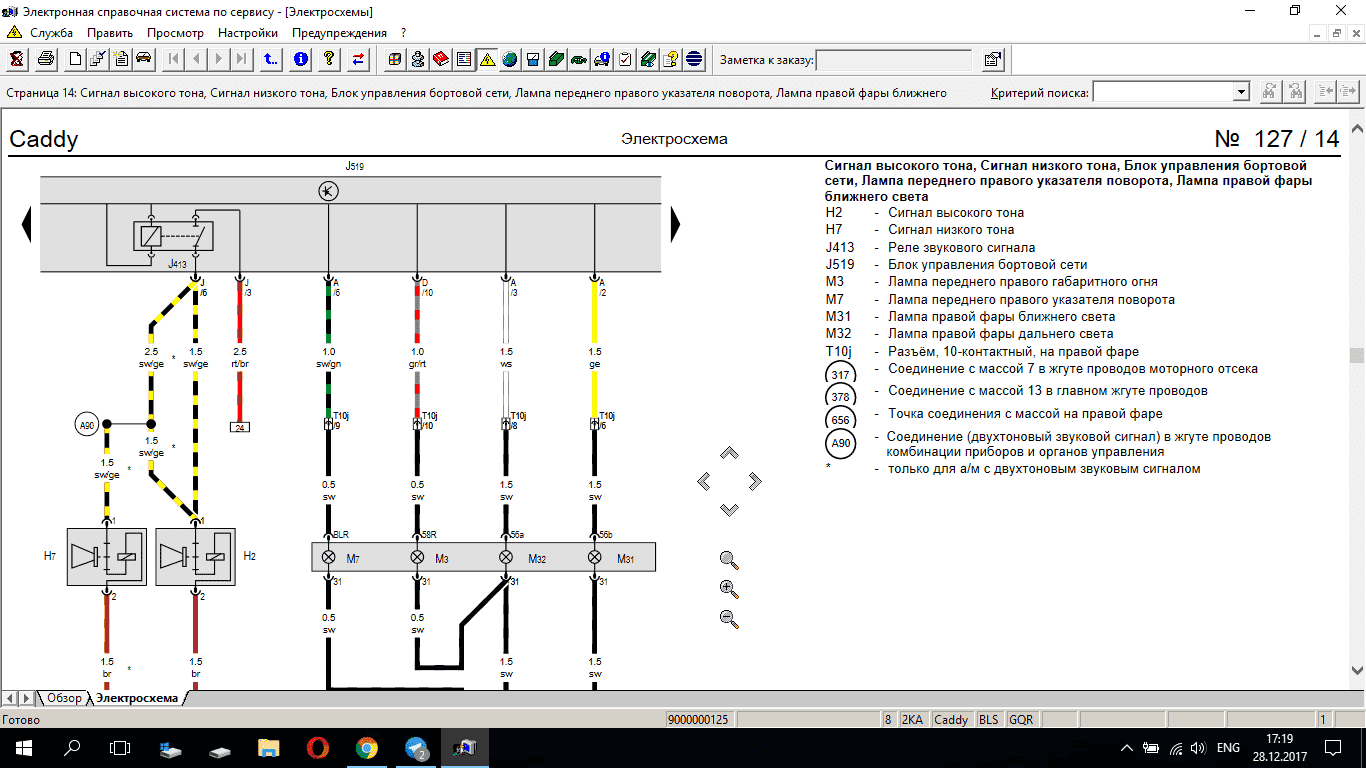Zoom in with the plus magnifier icon
Viewport: 1366px width, 768px height.
[x=729, y=589]
